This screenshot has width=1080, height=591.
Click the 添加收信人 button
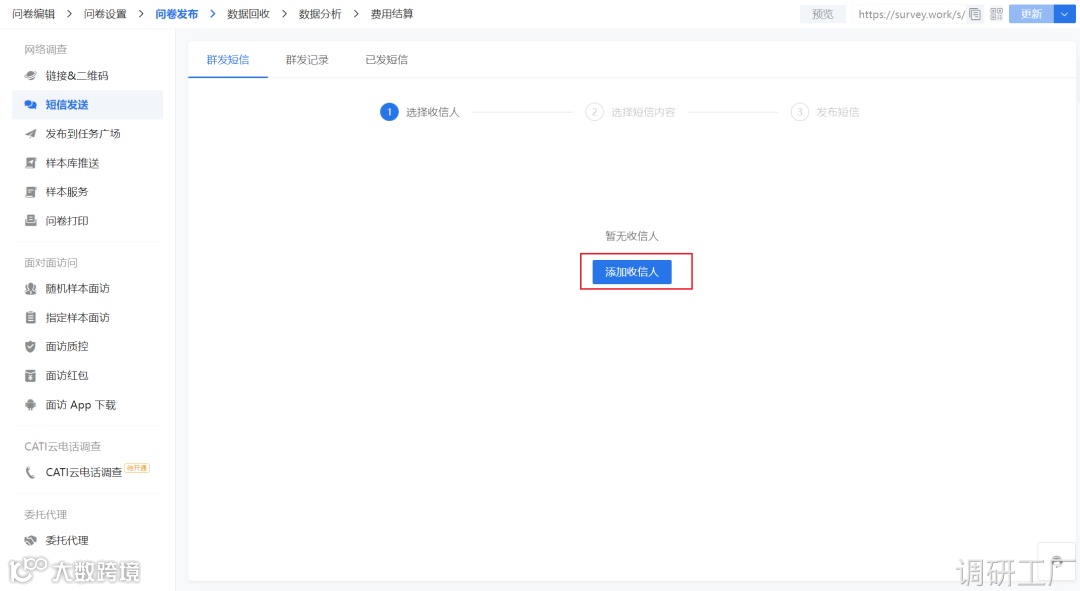coord(632,272)
